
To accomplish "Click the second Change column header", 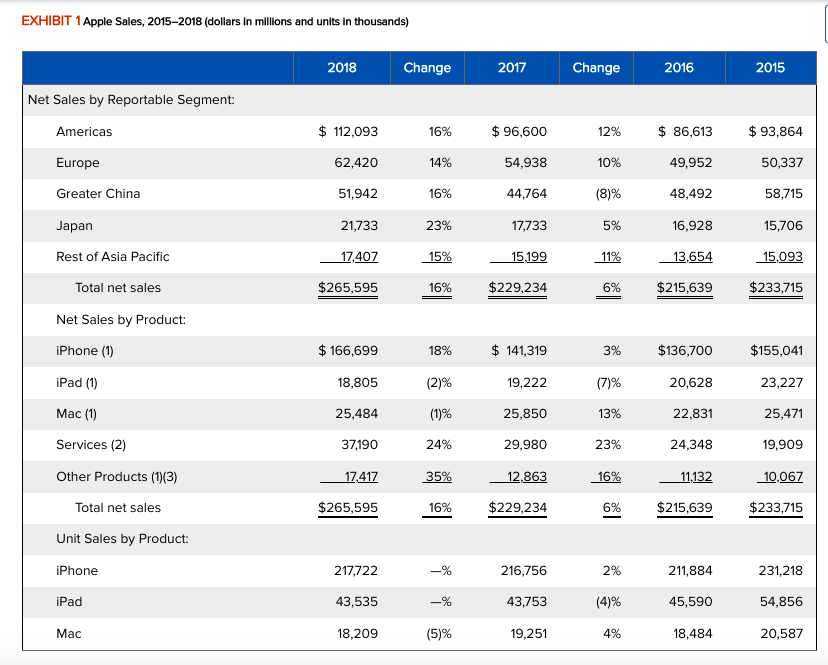I will coord(595,68).
